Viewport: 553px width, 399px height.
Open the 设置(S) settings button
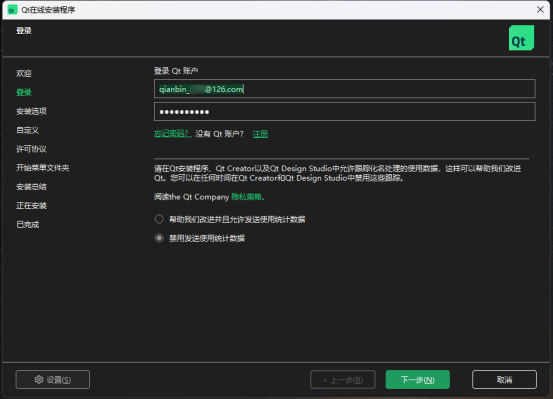53,380
